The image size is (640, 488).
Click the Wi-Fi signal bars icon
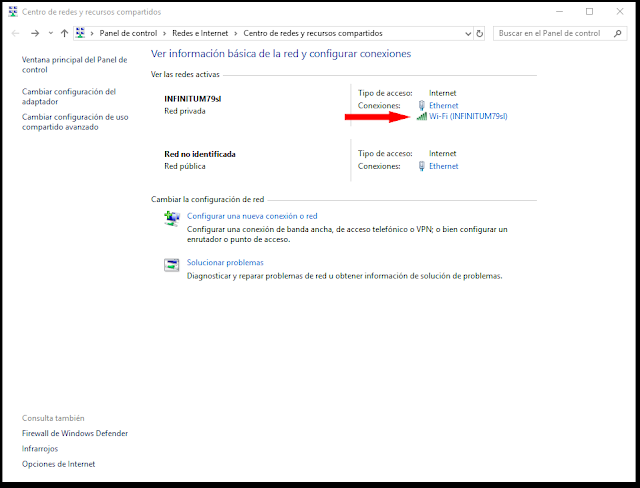(422, 116)
